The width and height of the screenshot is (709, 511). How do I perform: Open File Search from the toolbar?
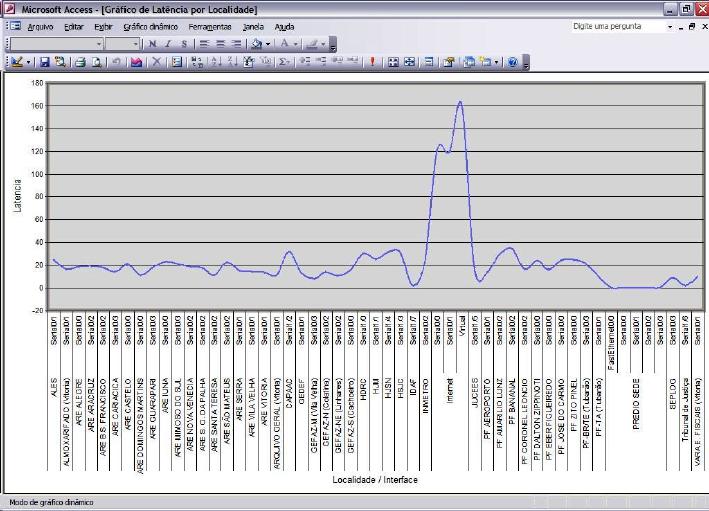point(60,62)
